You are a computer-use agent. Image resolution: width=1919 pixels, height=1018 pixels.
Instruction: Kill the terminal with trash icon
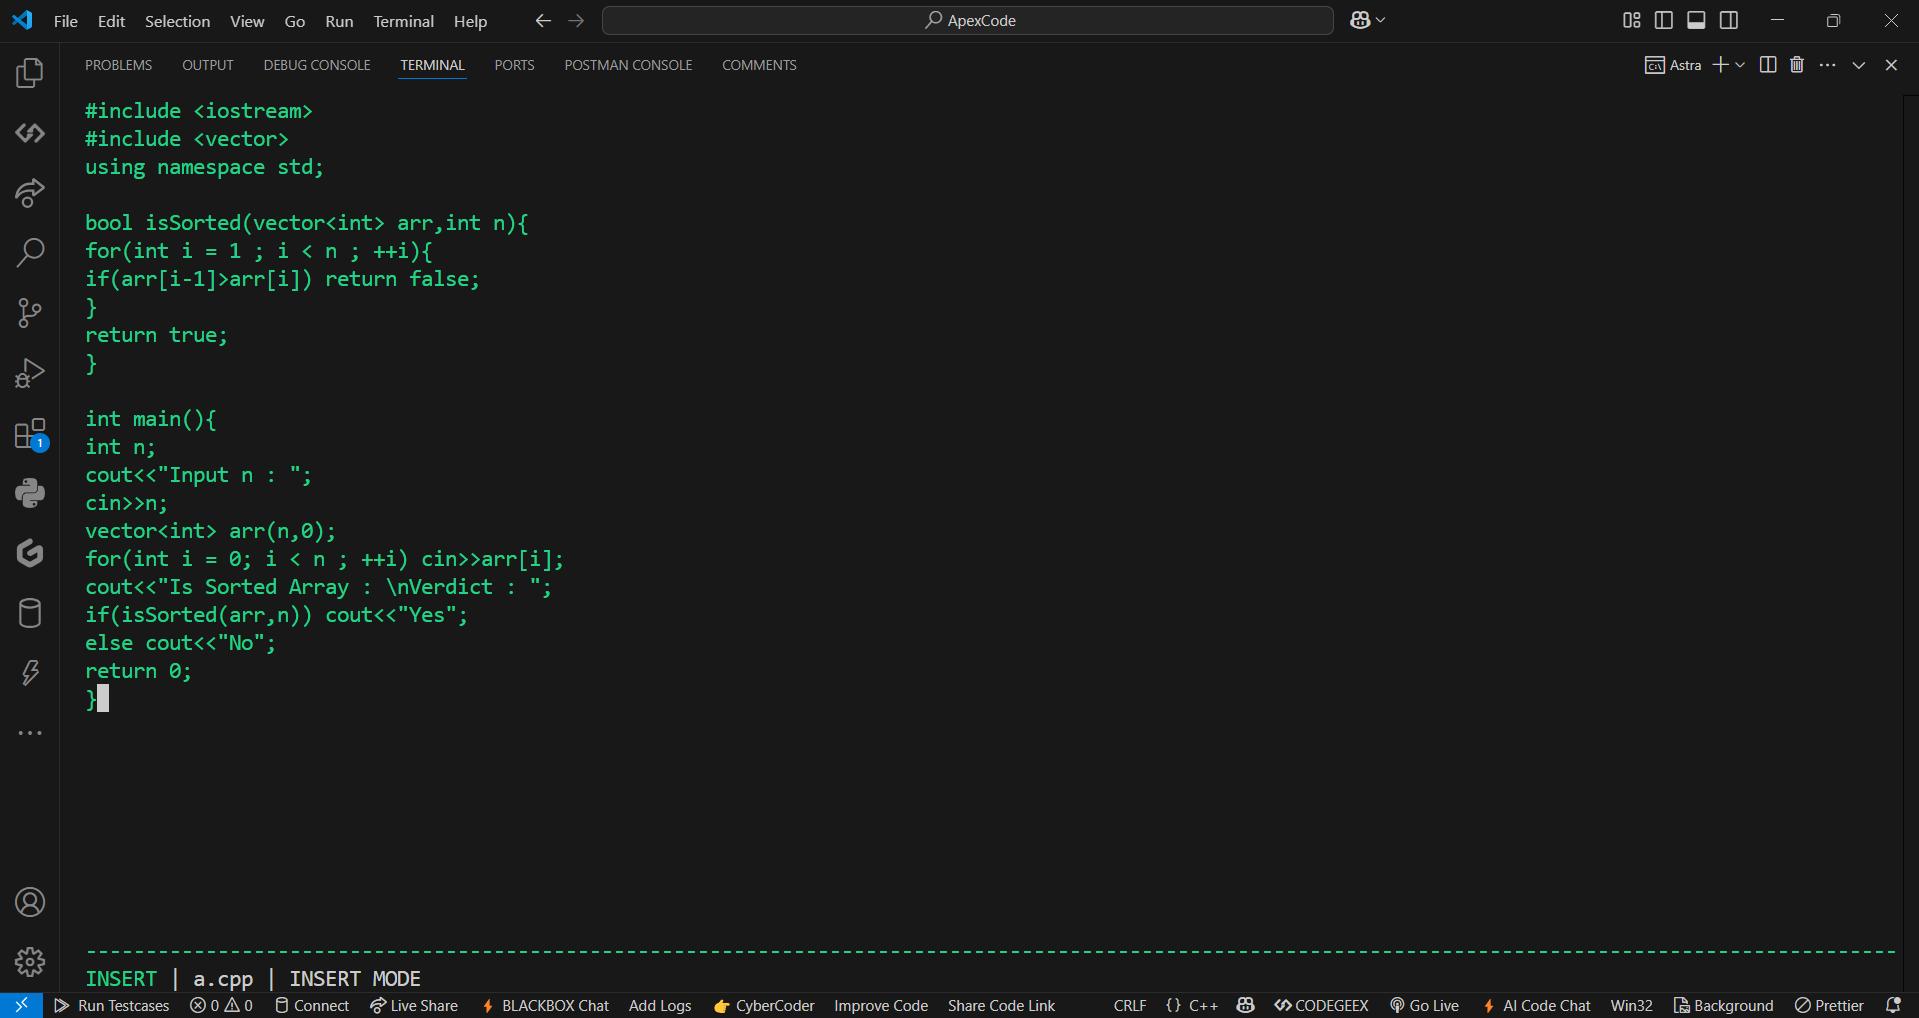point(1797,65)
